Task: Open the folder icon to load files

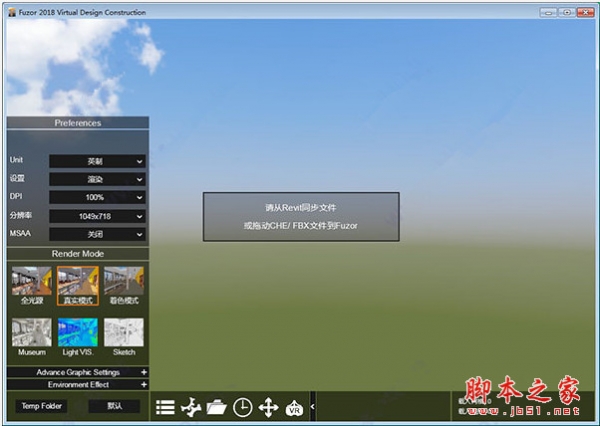Action: [216, 407]
